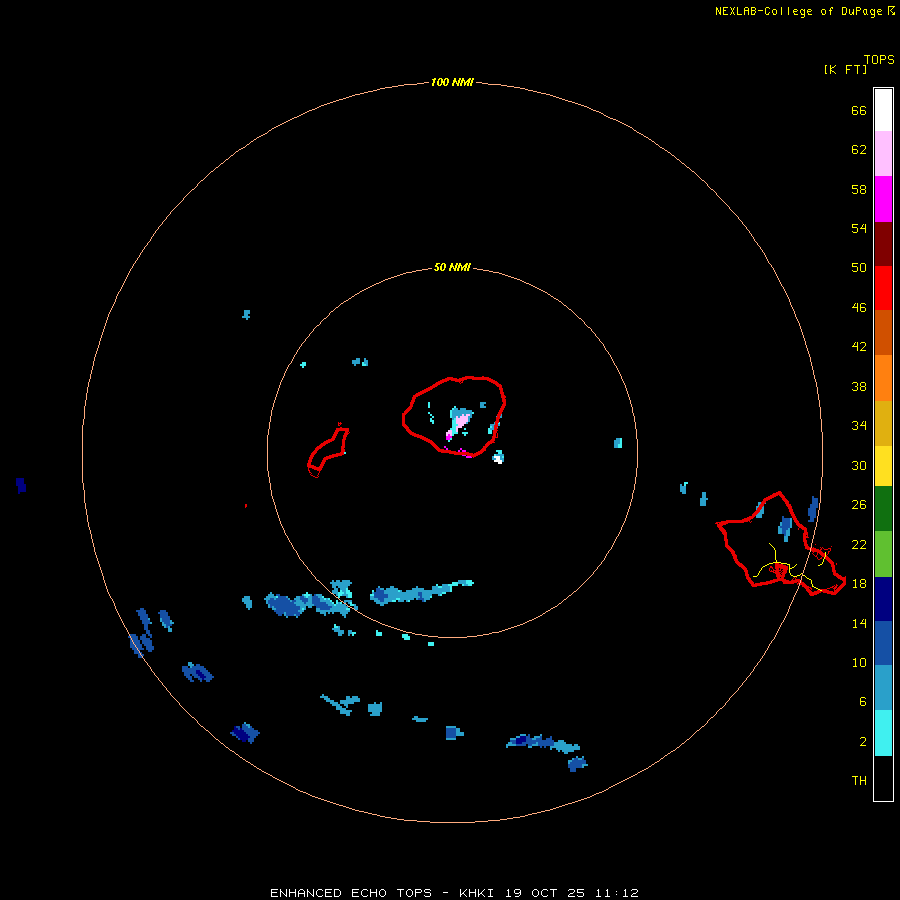Click the small white echo below center island
The width and height of the screenshot is (900, 900).
click(498, 457)
